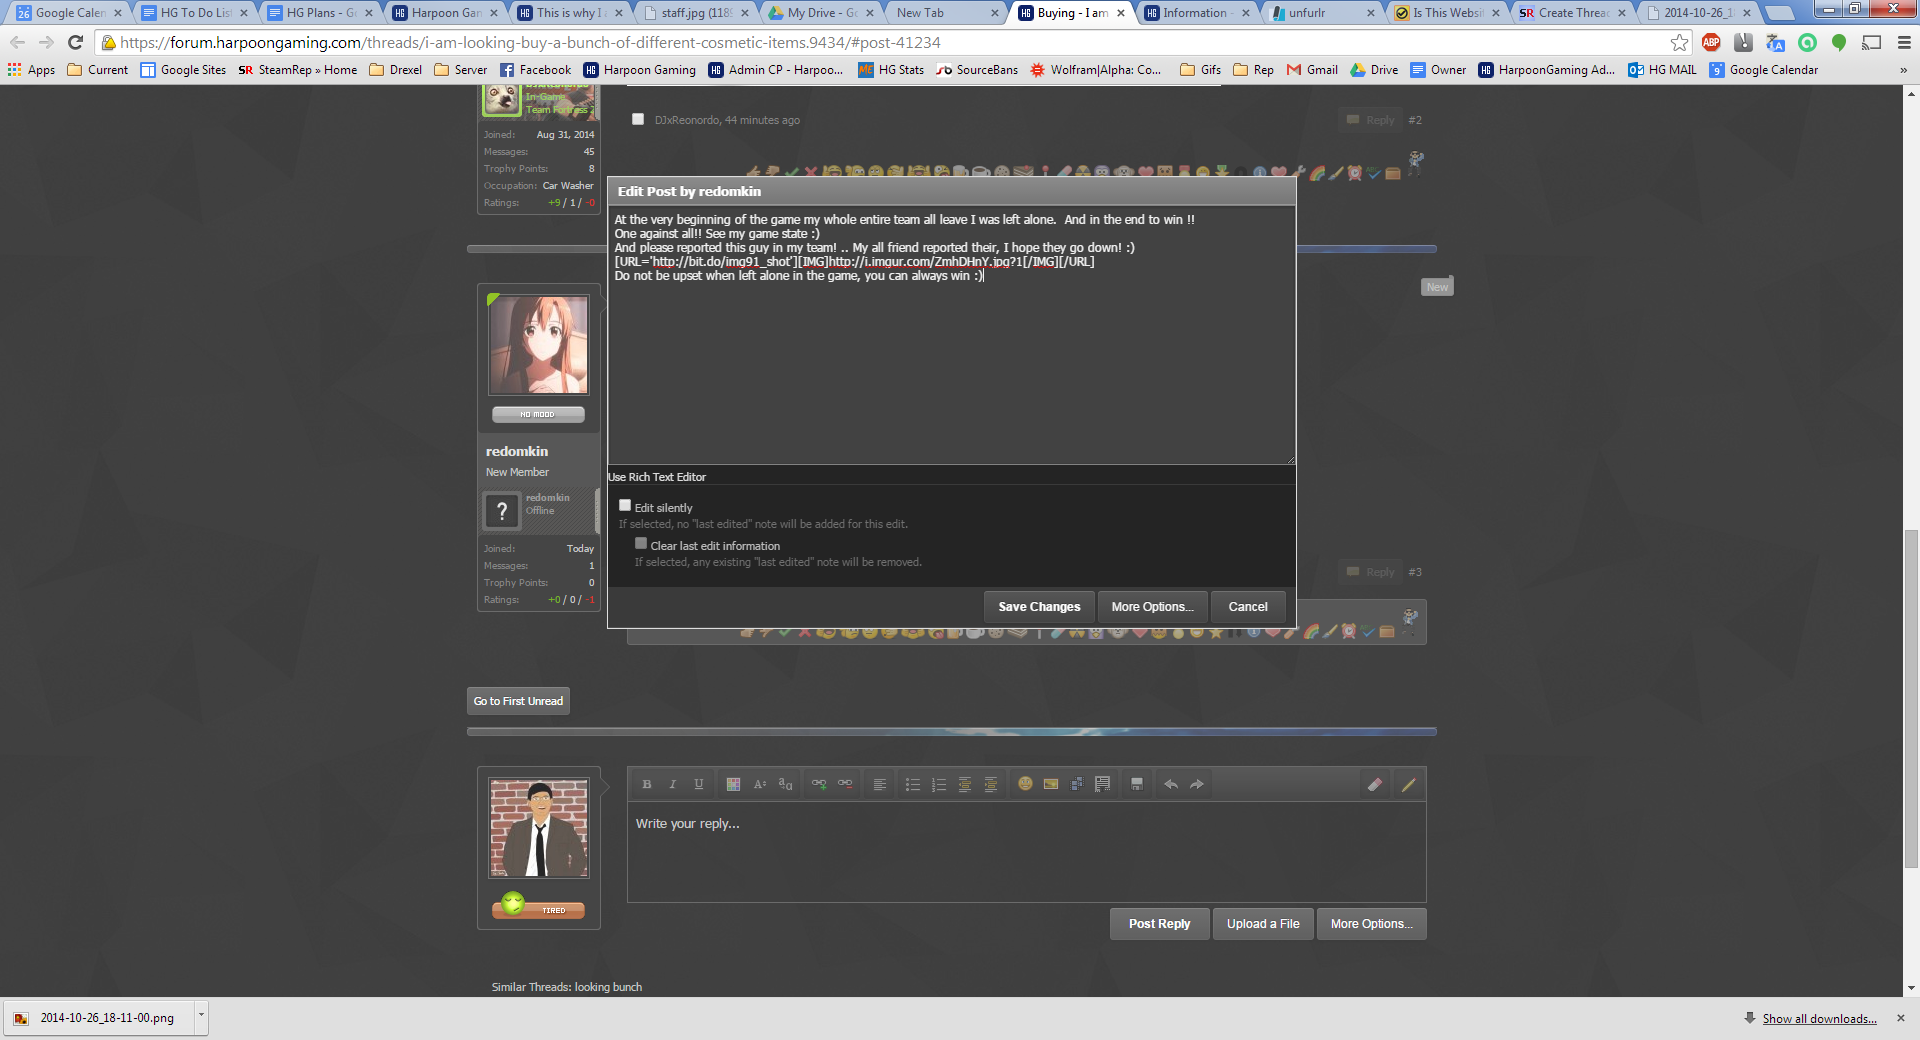Screen dimensions: 1920x1040
Task: Click into the Write your reply box
Action: point(1026,852)
